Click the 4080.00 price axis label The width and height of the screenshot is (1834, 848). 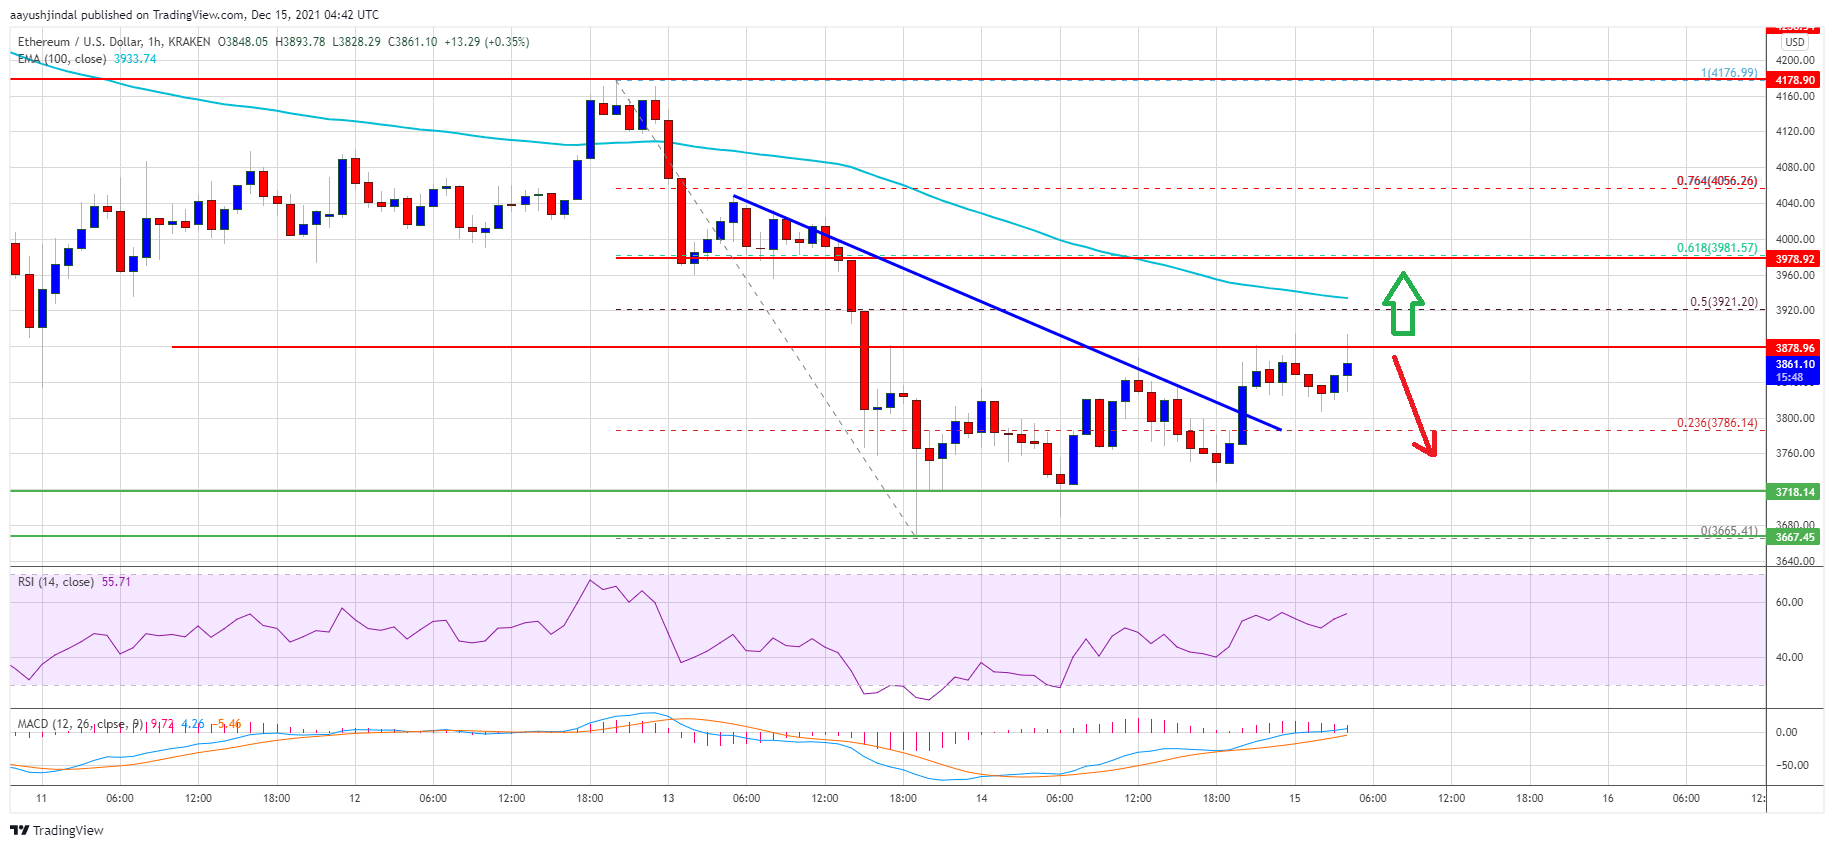click(x=1795, y=167)
